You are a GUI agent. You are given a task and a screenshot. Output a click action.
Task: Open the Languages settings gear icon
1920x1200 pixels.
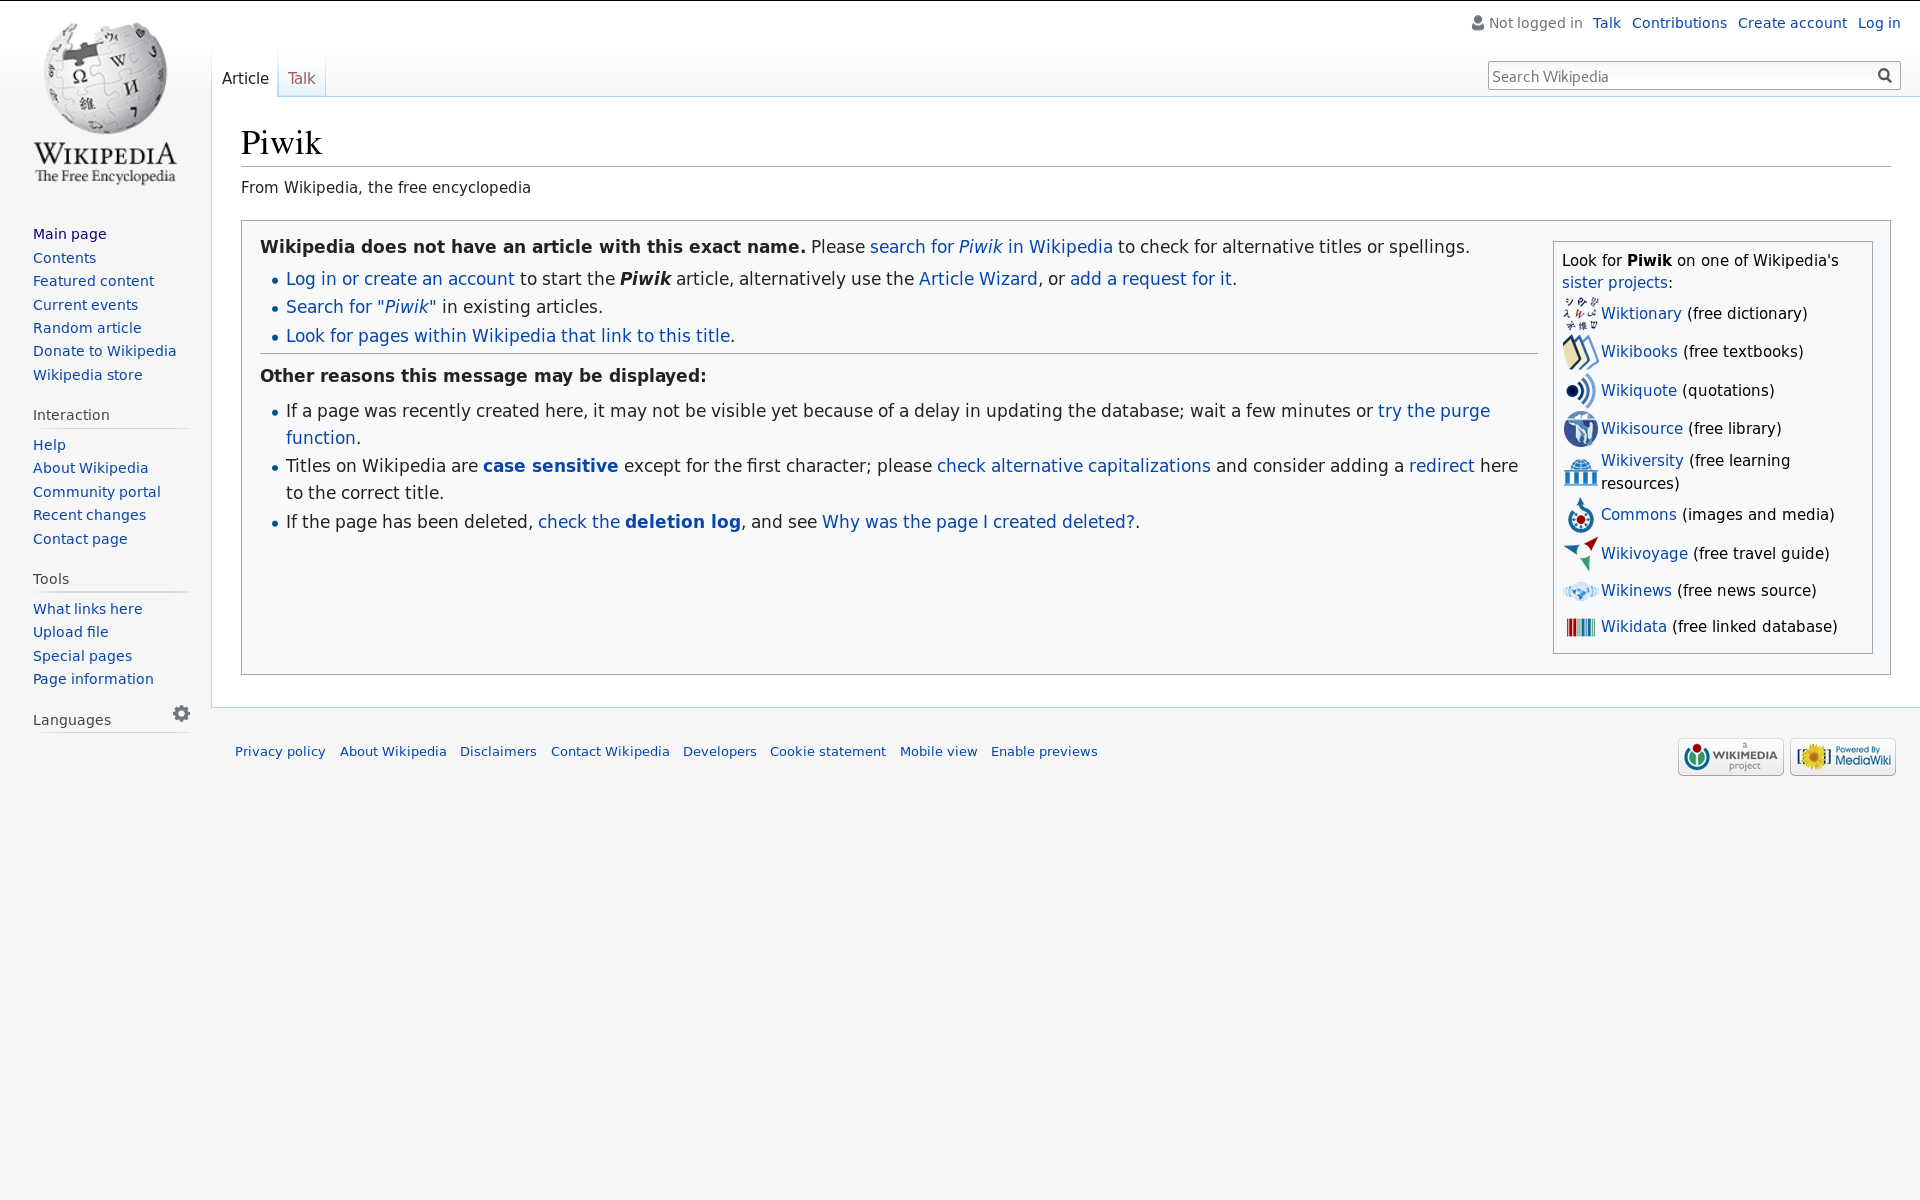pos(181,714)
